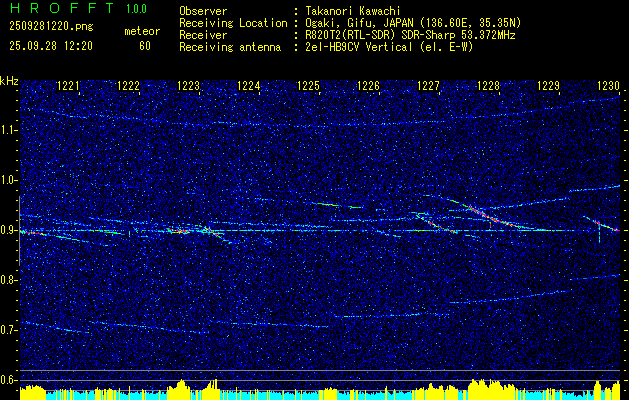Click frequency axis label 0.7
Image resolution: width=629 pixels, height=400 pixels.
[9, 330]
